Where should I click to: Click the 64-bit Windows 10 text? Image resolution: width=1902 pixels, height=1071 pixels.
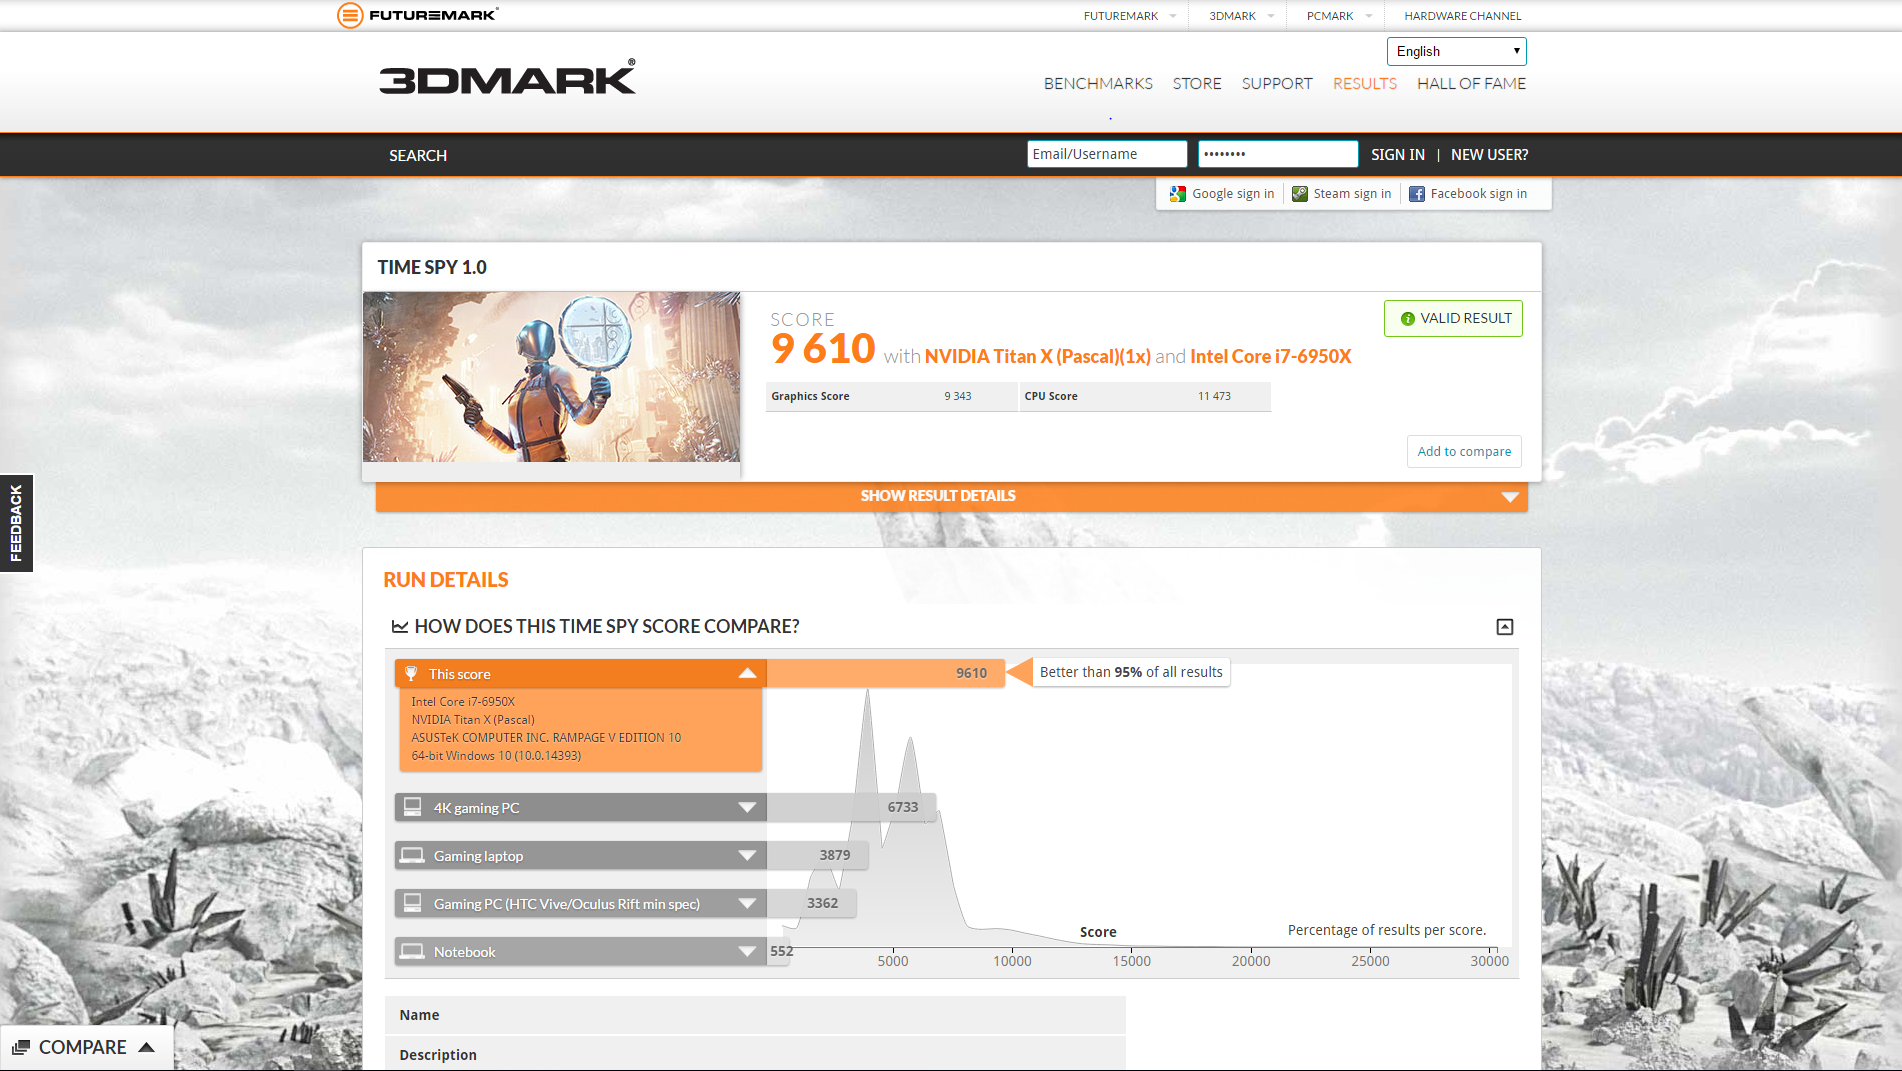coord(496,756)
